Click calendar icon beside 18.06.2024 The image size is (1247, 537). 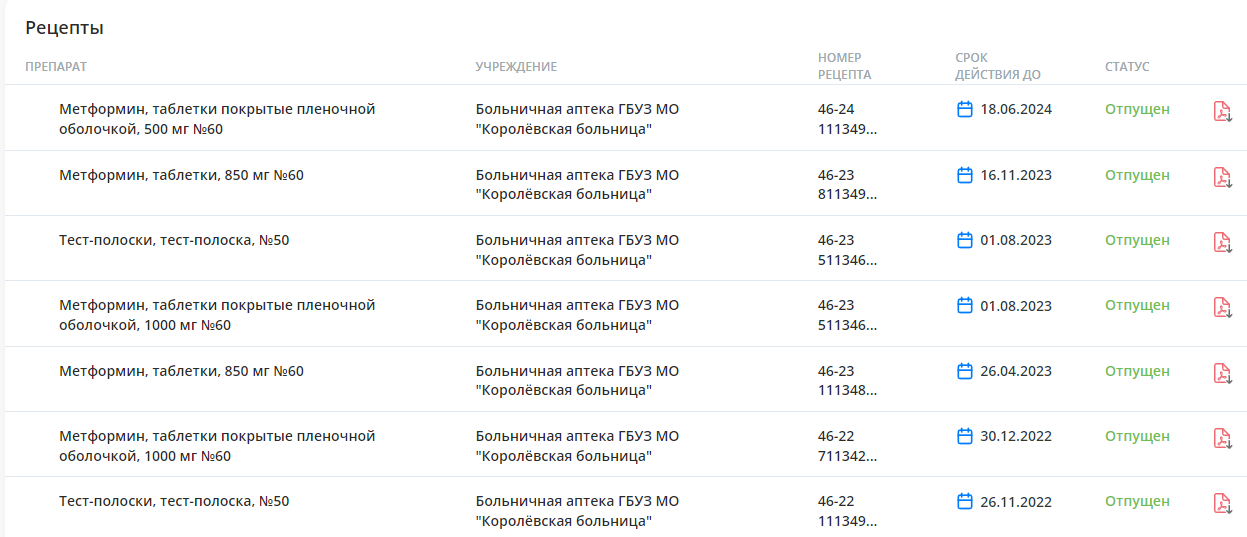(x=965, y=109)
